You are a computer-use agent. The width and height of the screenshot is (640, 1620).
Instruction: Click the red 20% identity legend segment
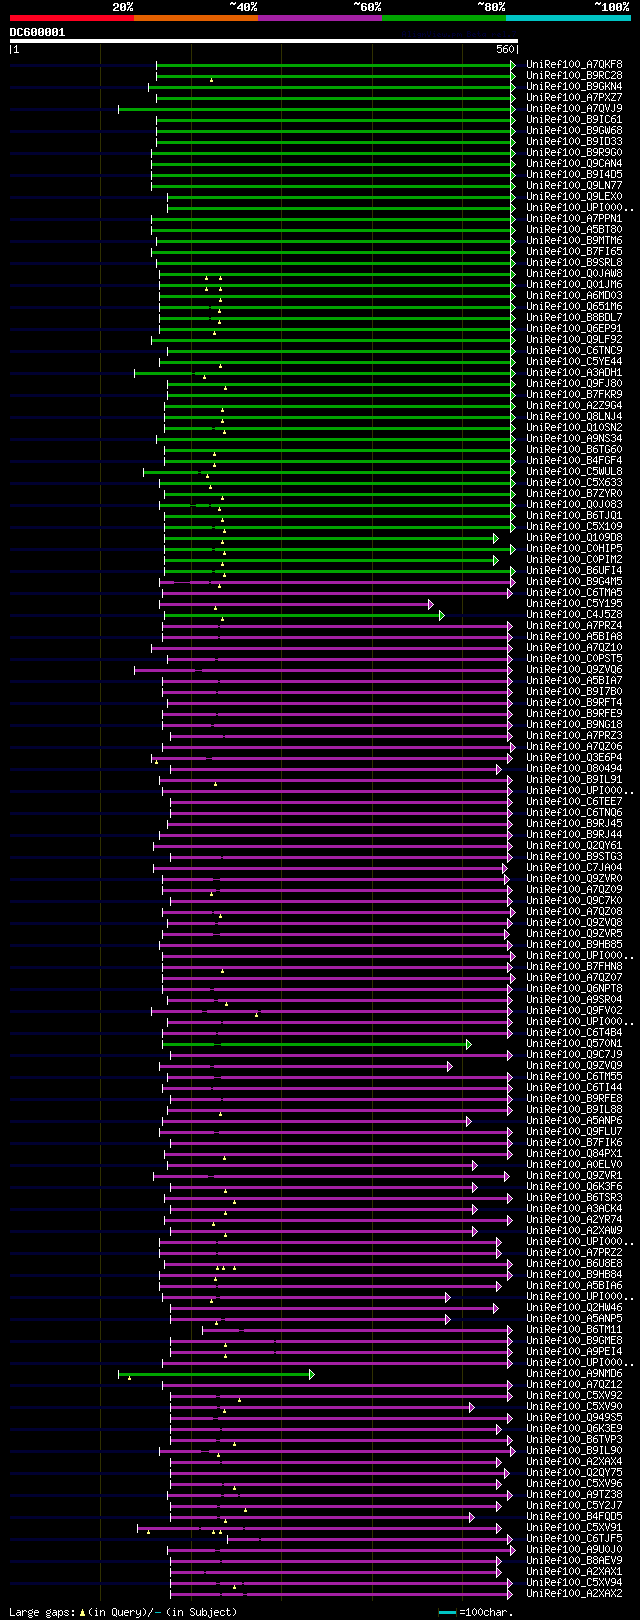(71, 18)
